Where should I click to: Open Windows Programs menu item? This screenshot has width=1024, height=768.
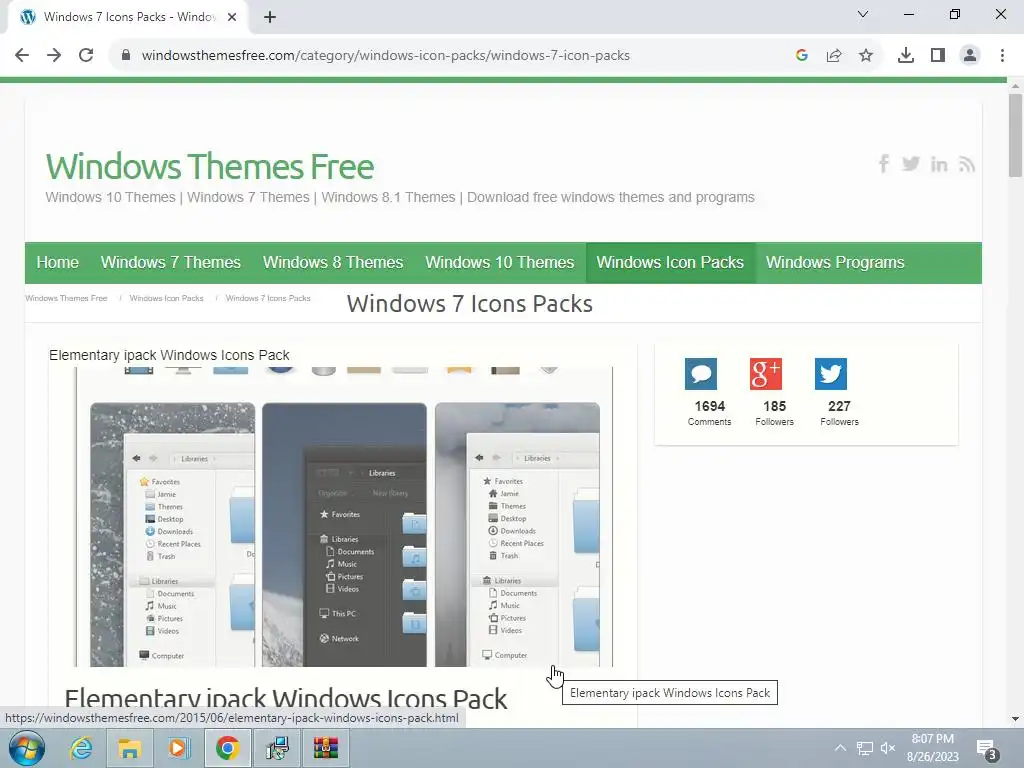[835, 263]
